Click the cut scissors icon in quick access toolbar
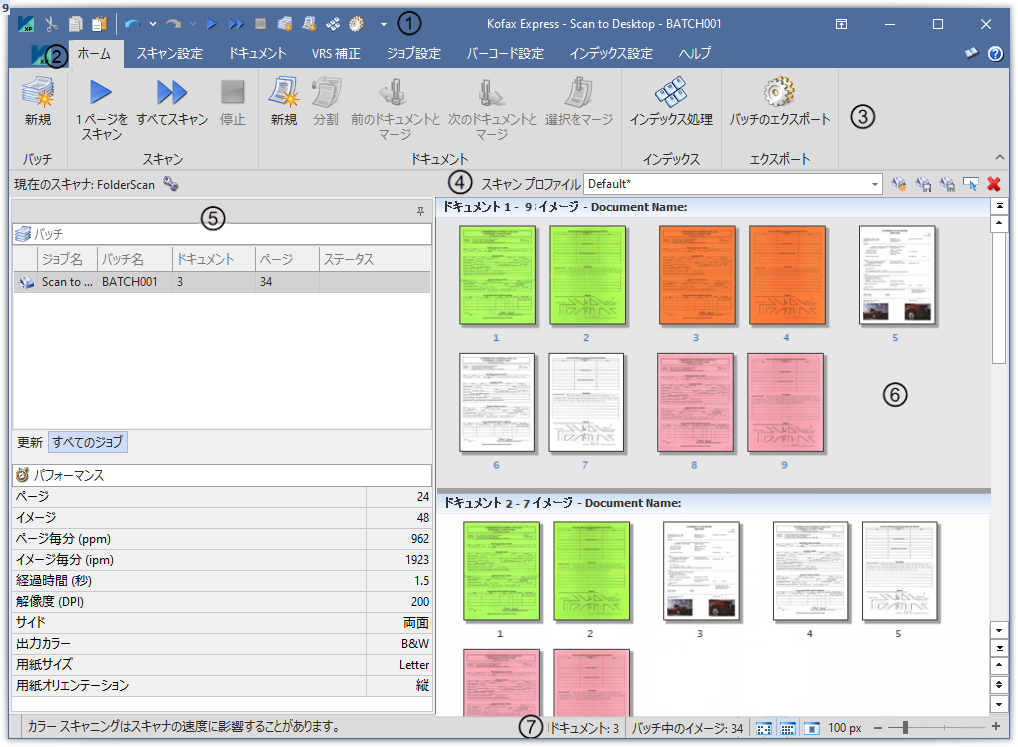Viewport: 1018px width, 747px height. coord(51,23)
